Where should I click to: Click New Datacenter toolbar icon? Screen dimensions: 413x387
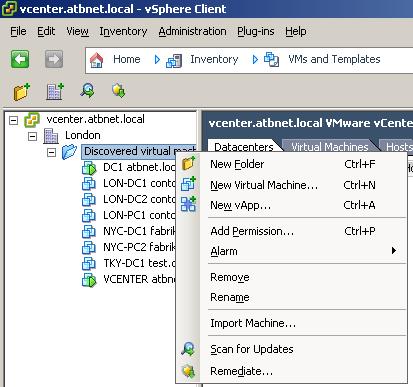tap(55, 91)
